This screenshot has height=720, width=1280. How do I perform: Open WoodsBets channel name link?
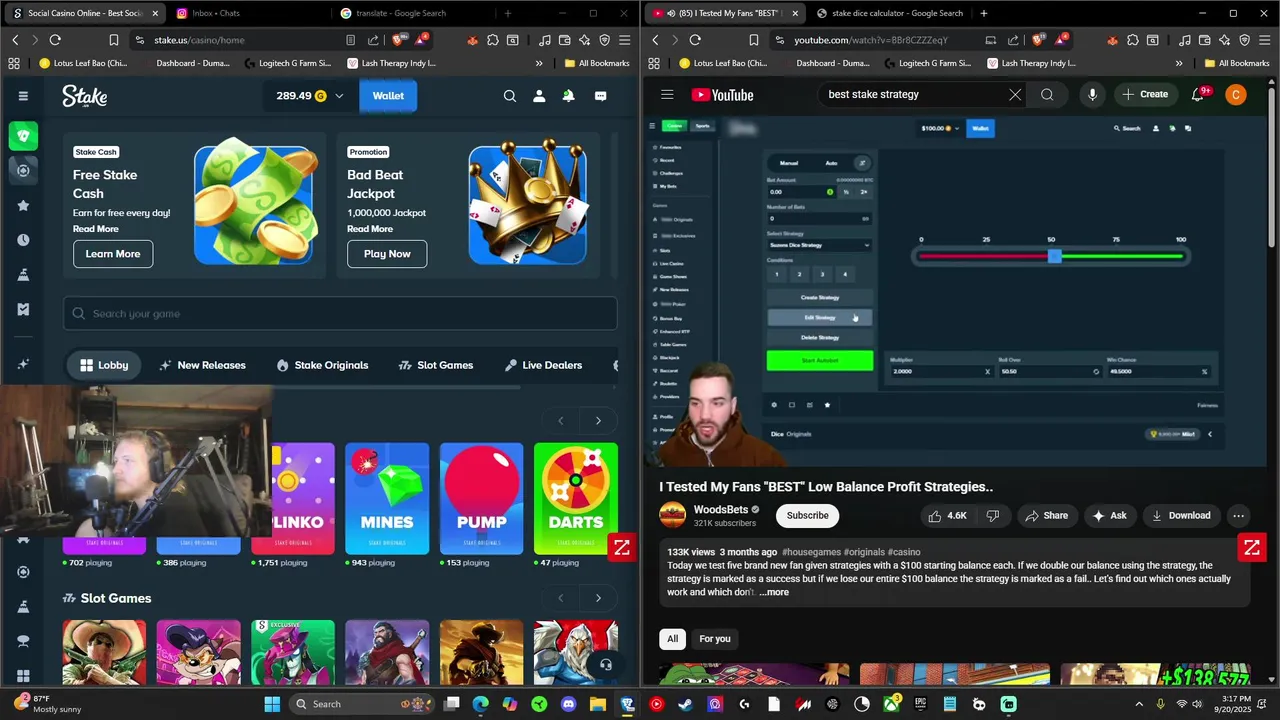(x=721, y=510)
